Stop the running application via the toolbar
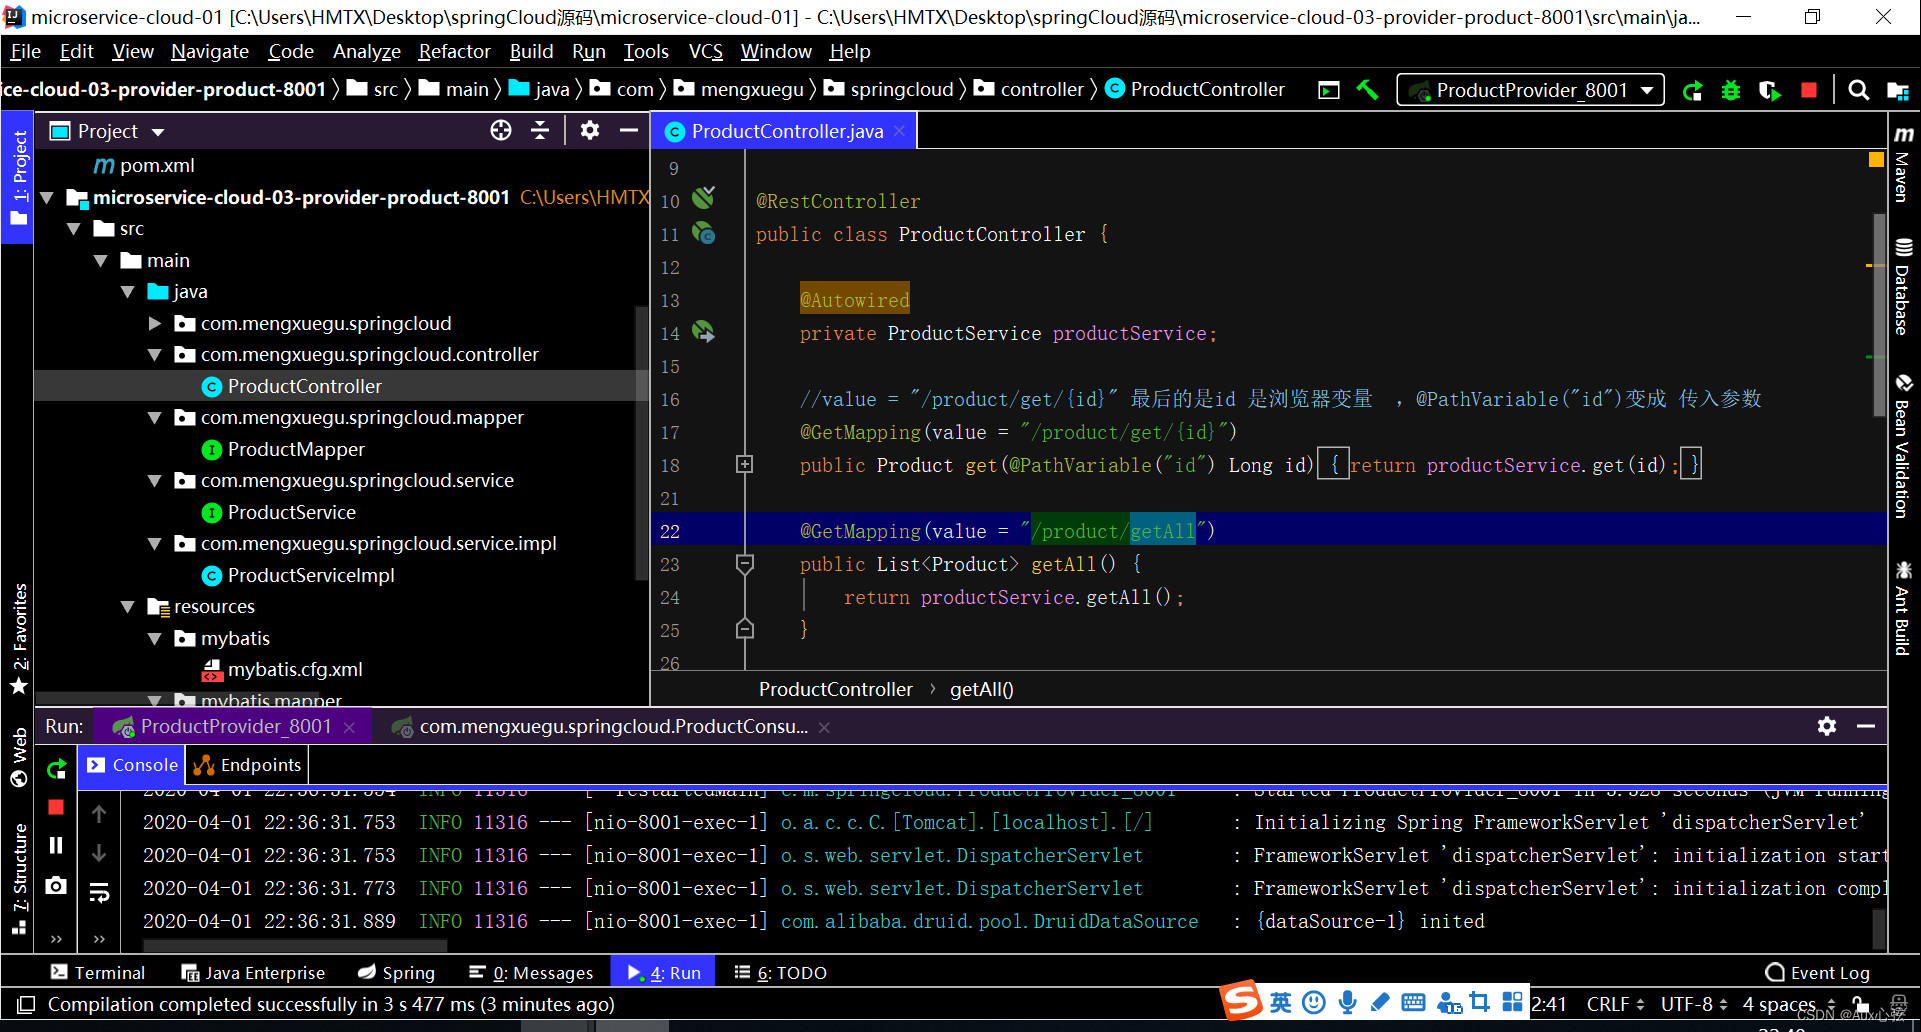This screenshot has height=1032, width=1921. pos(1808,90)
